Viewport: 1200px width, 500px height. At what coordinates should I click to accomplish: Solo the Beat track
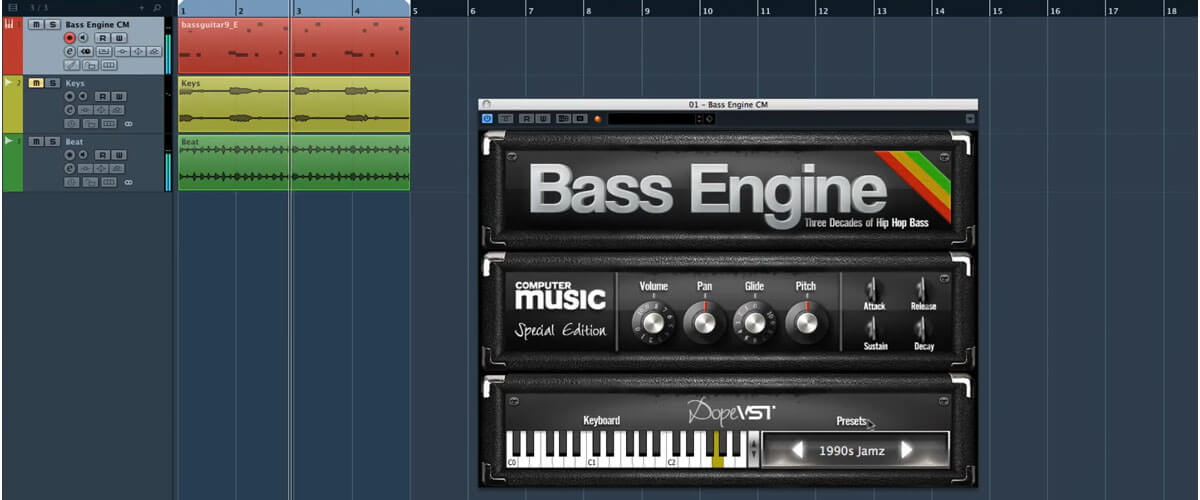point(53,142)
